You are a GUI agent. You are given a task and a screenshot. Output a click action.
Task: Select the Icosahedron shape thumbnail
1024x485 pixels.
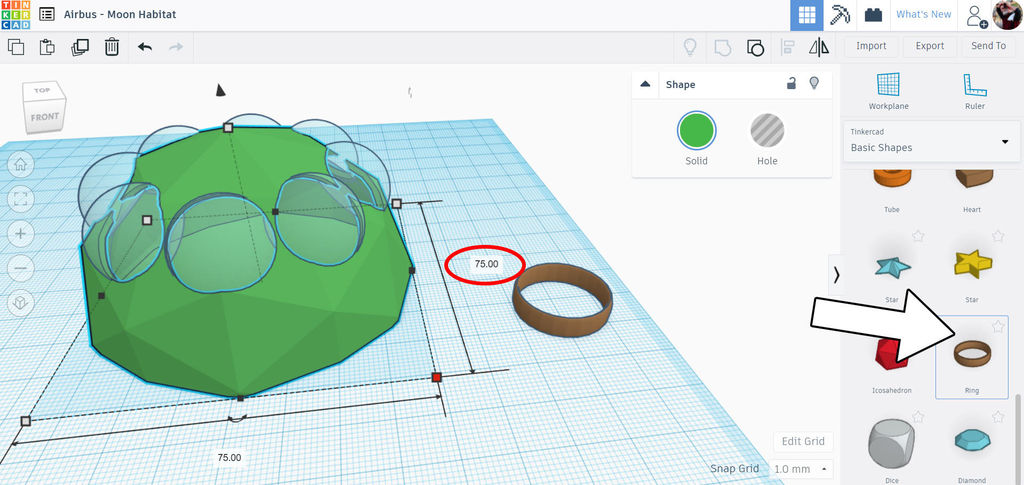point(891,353)
